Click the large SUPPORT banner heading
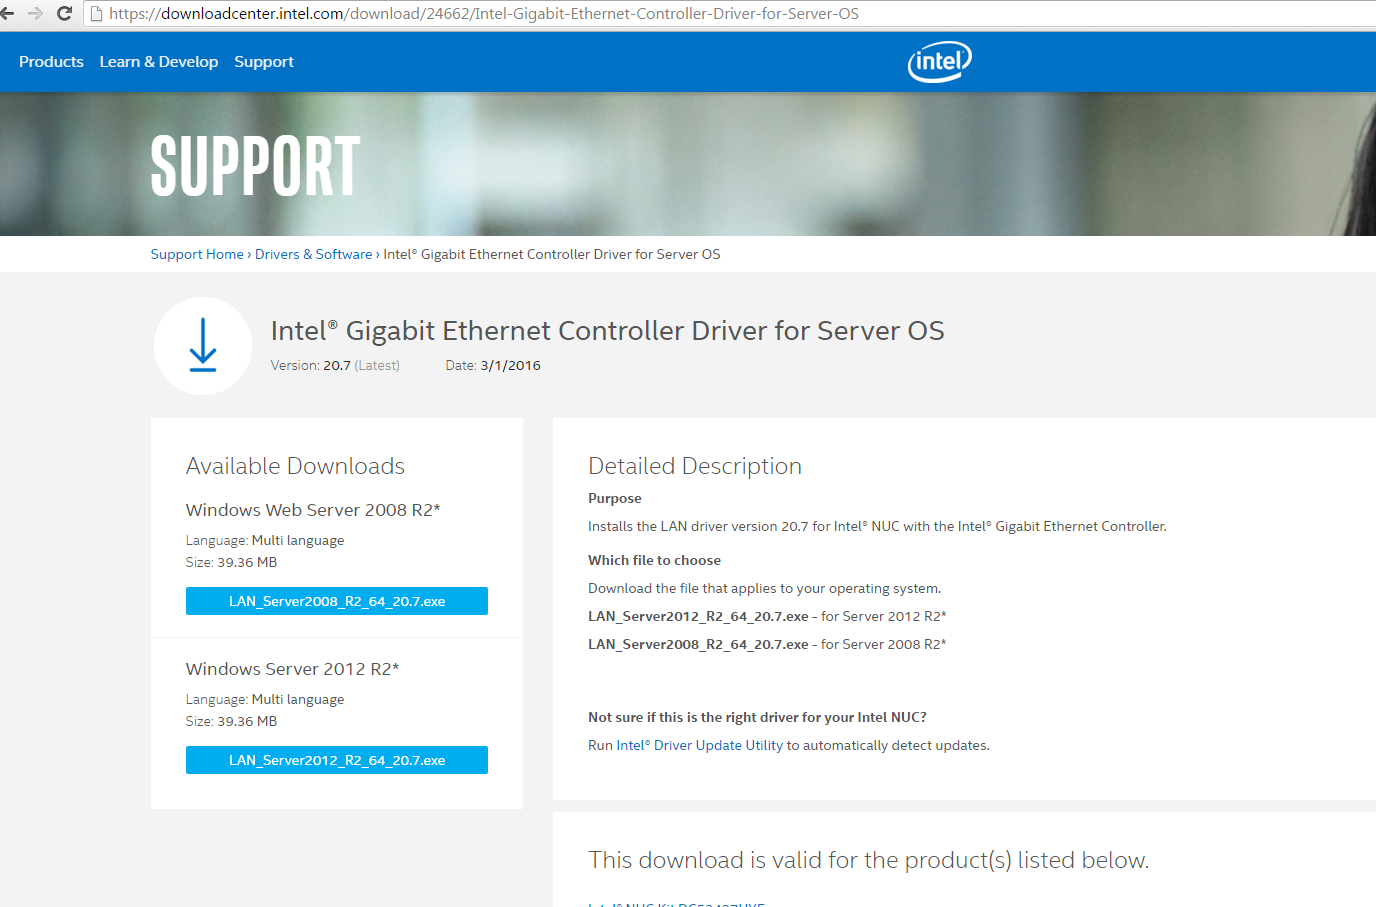This screenshot has width=1376, height=907. [x=255, y=166]
